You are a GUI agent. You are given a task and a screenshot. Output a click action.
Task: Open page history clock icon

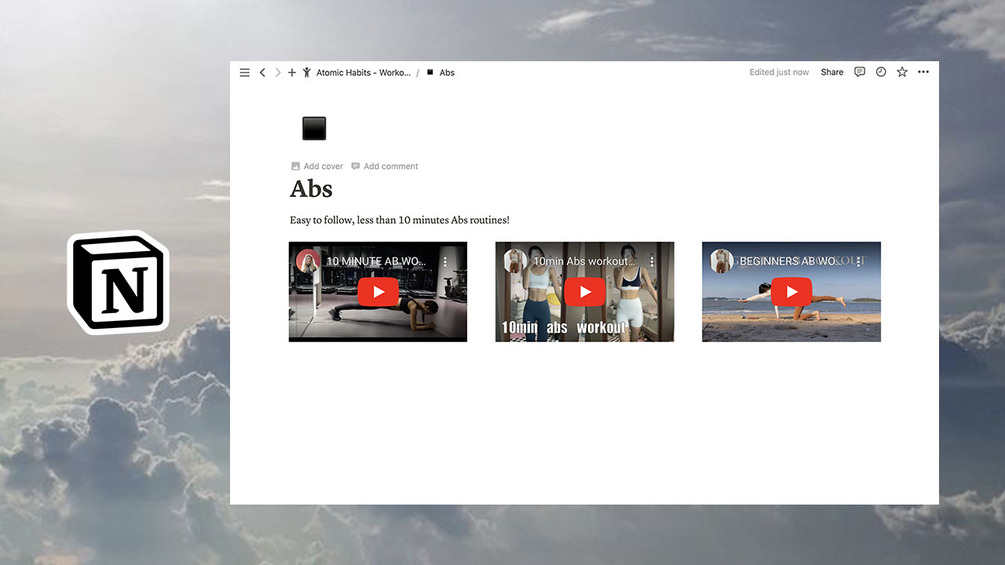pos(881,72)
